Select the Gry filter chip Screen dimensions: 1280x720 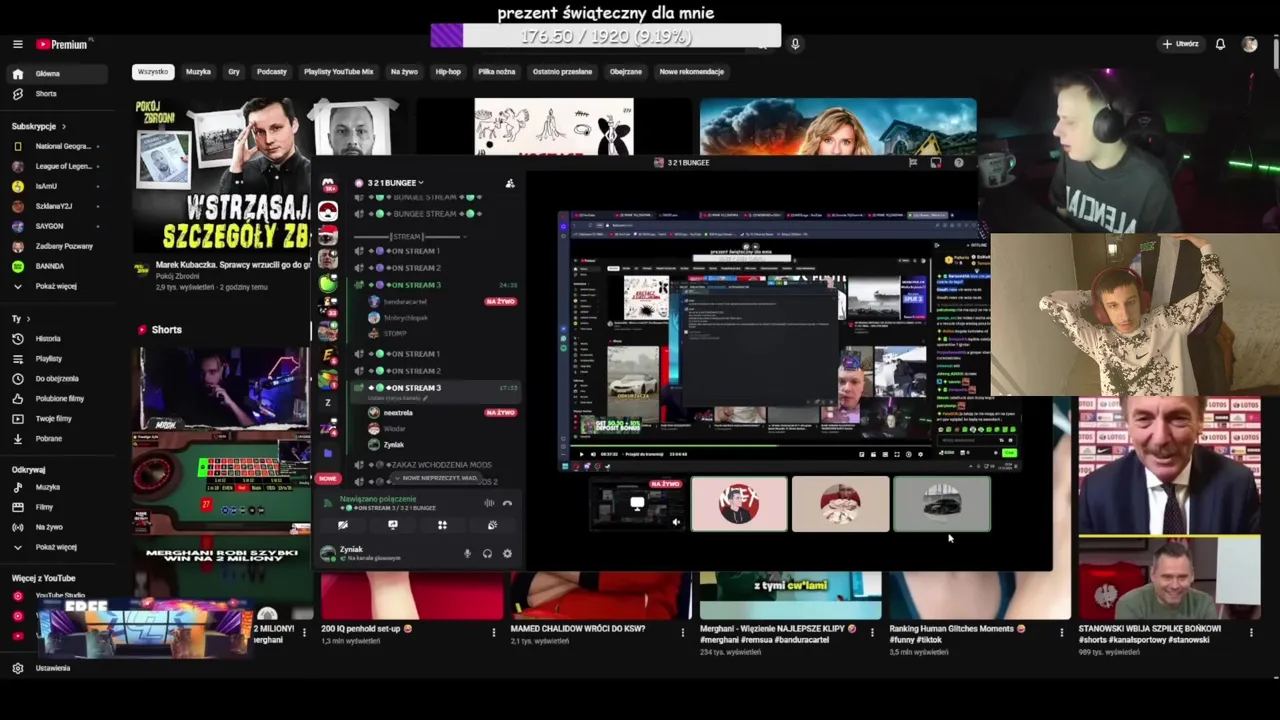(x=234, y=72)
